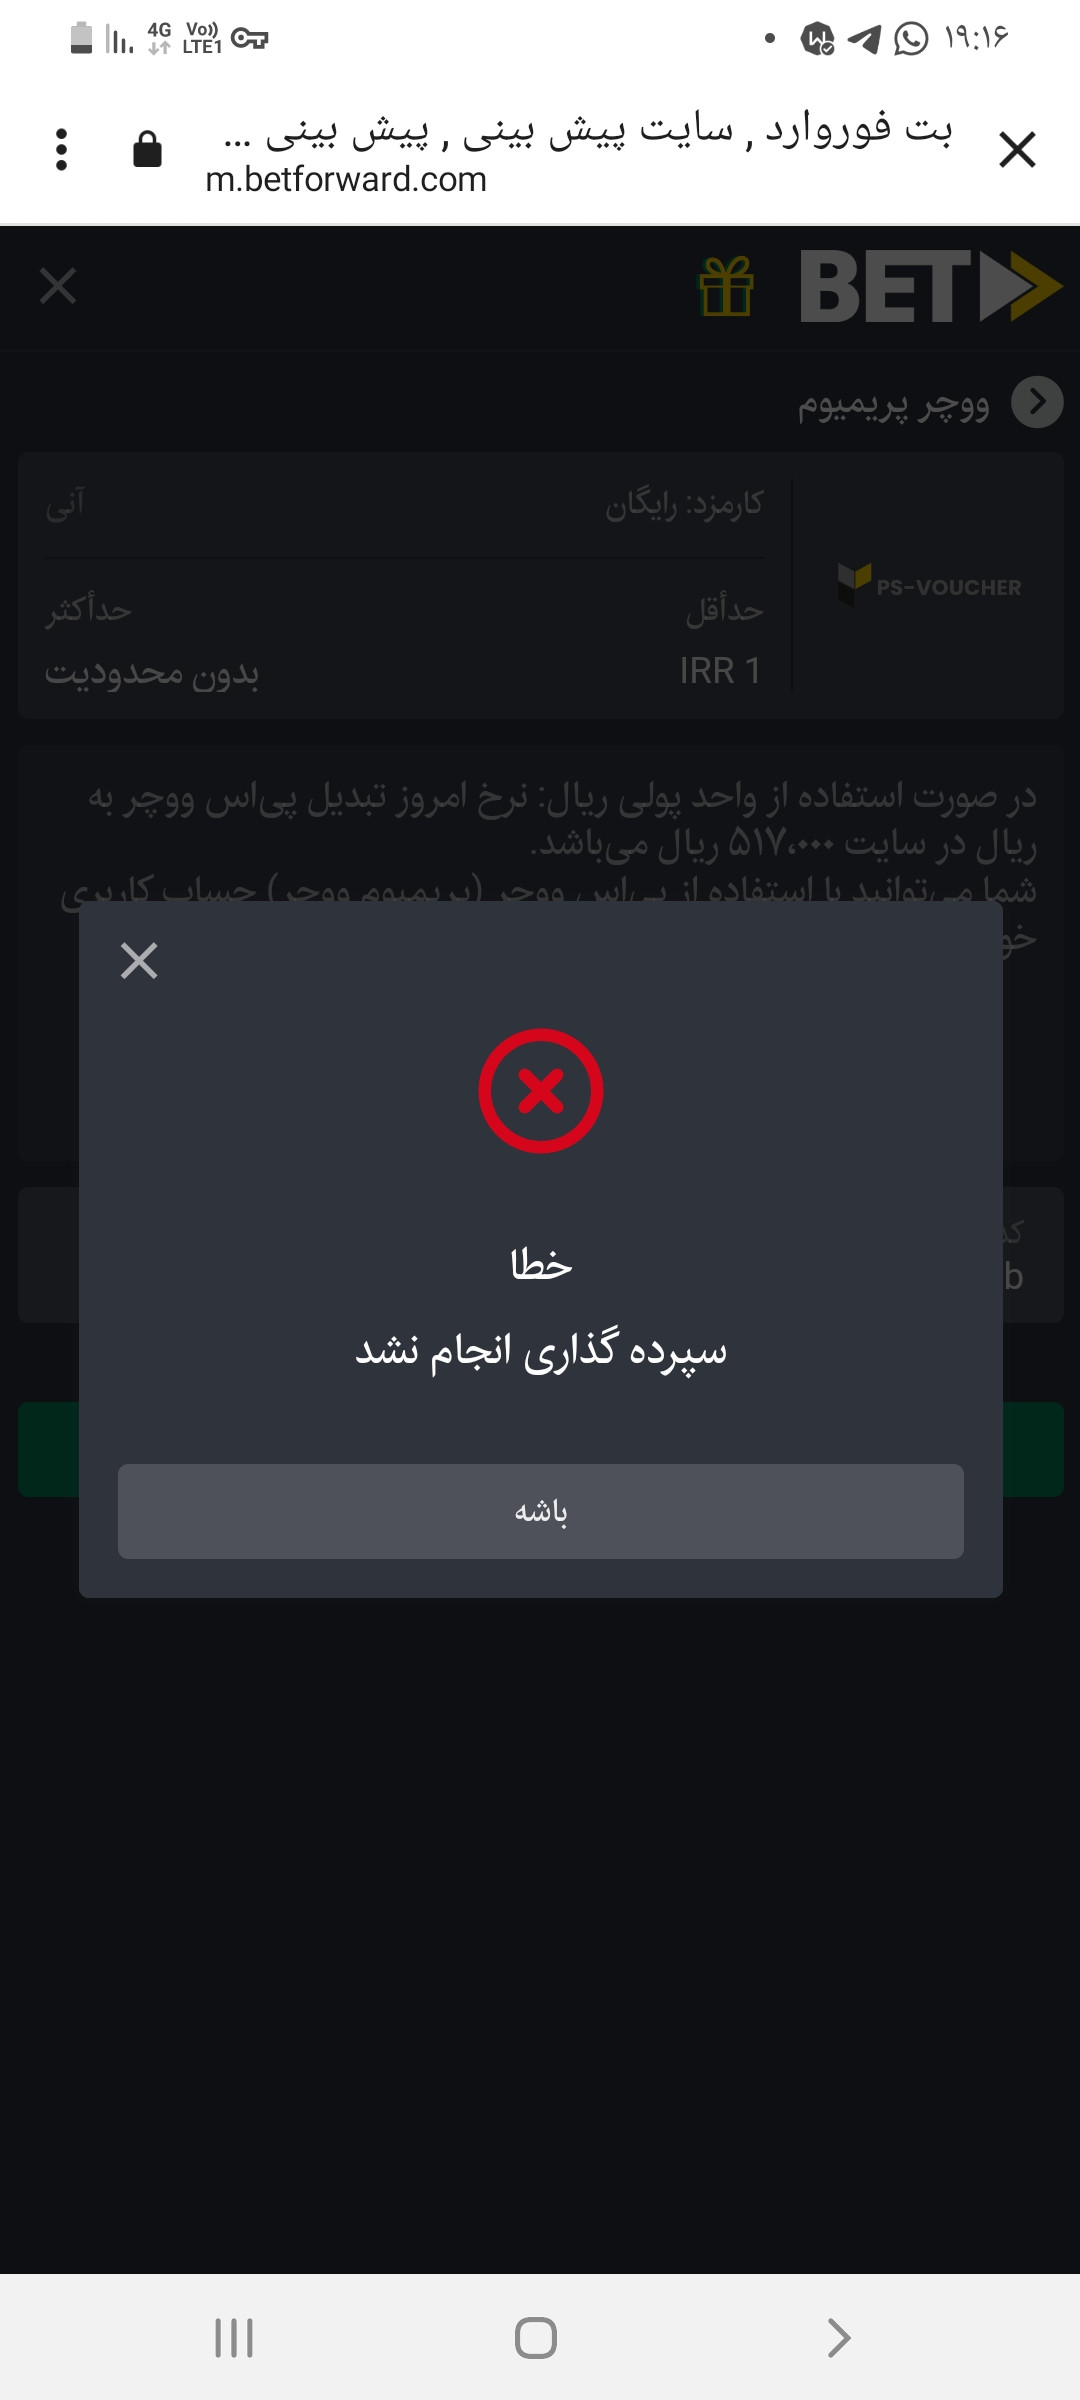Viewport: 1080px width, 2400px height.
Task: Tap the BET forward logo
Action: (x=931, y=287)
